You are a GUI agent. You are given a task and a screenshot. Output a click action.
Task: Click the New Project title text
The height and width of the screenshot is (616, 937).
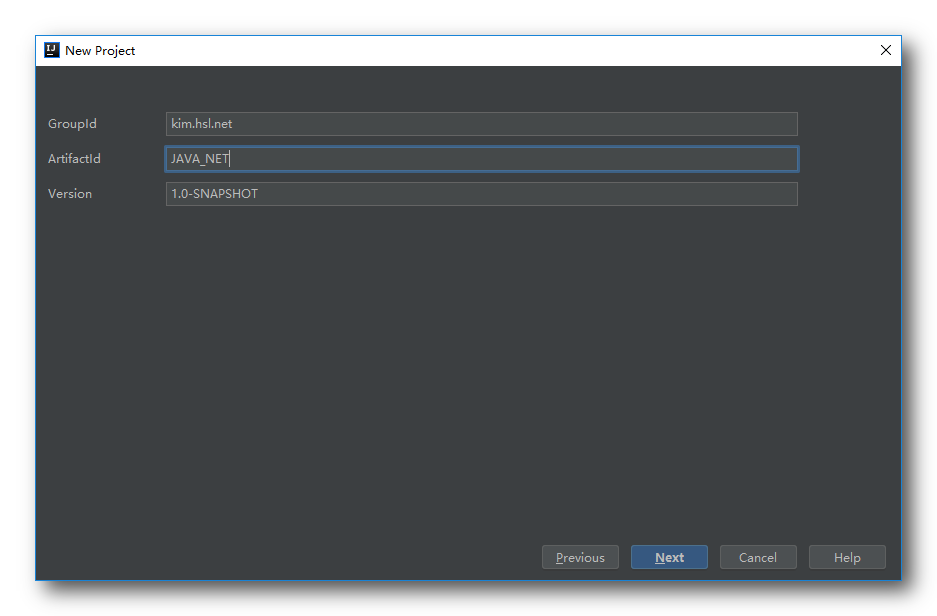point(100,51)
